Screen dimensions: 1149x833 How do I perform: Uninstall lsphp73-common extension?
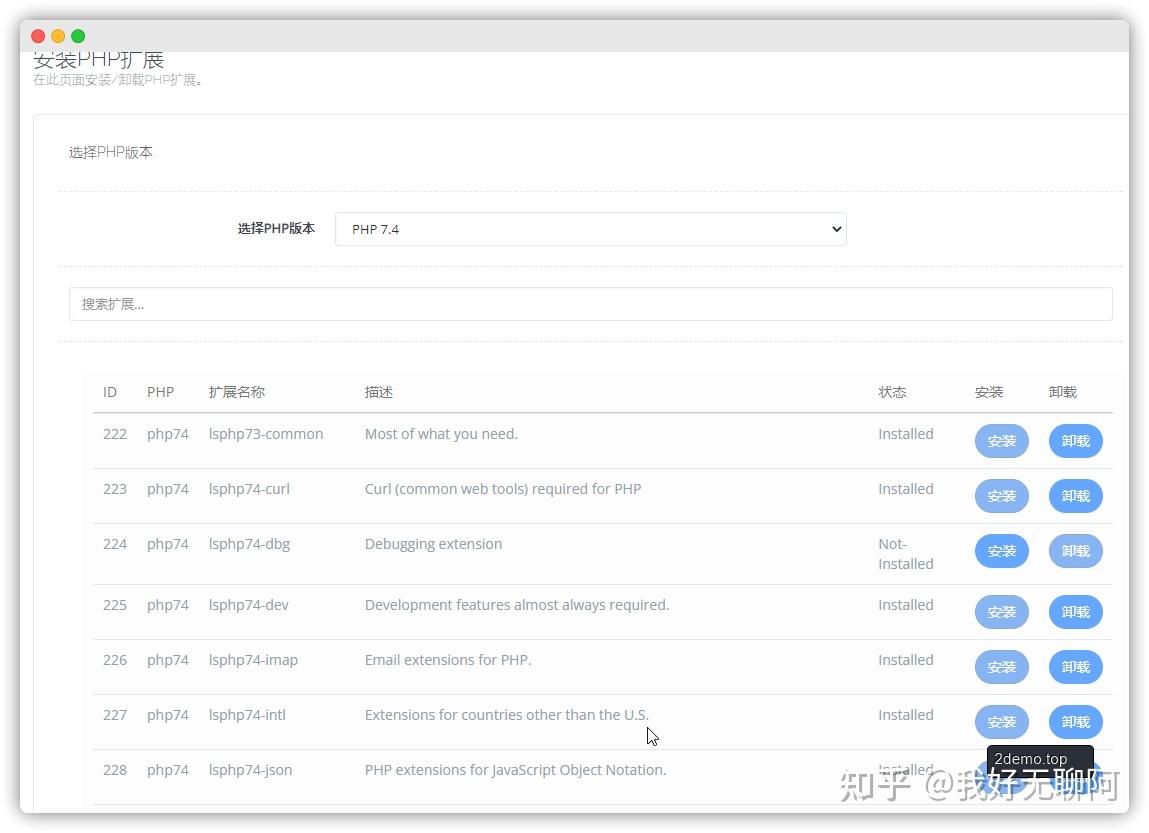pyautogui.click(x=1076, y=441)
